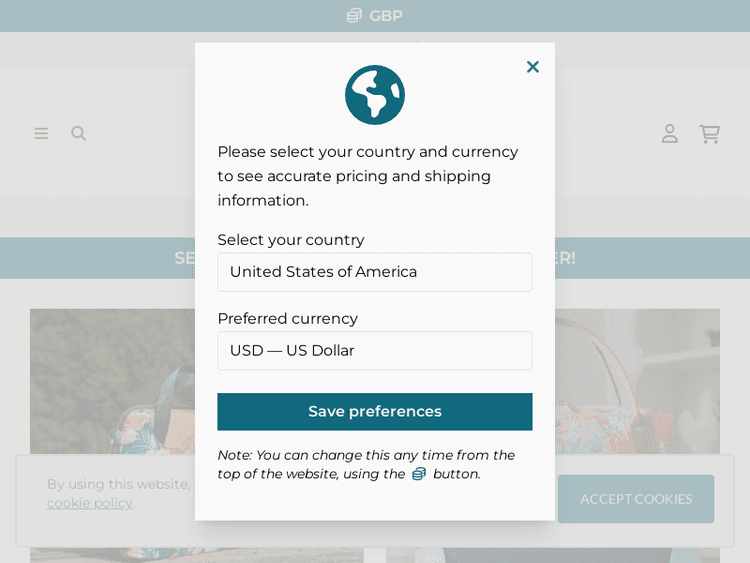This screenshot has height=563, width=750.
Task: Click the 'Preferred currency' label
Action: click(288, 319)
